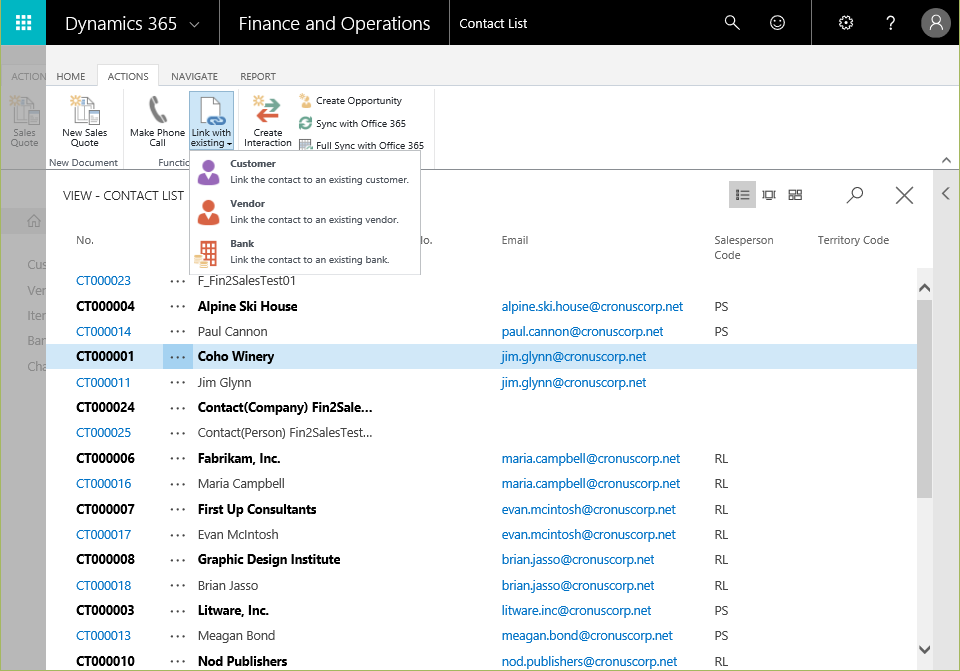The width and height of the screenshot is (960, 671).
Task: Sort by the Email column header
Action: pos(514,240)
